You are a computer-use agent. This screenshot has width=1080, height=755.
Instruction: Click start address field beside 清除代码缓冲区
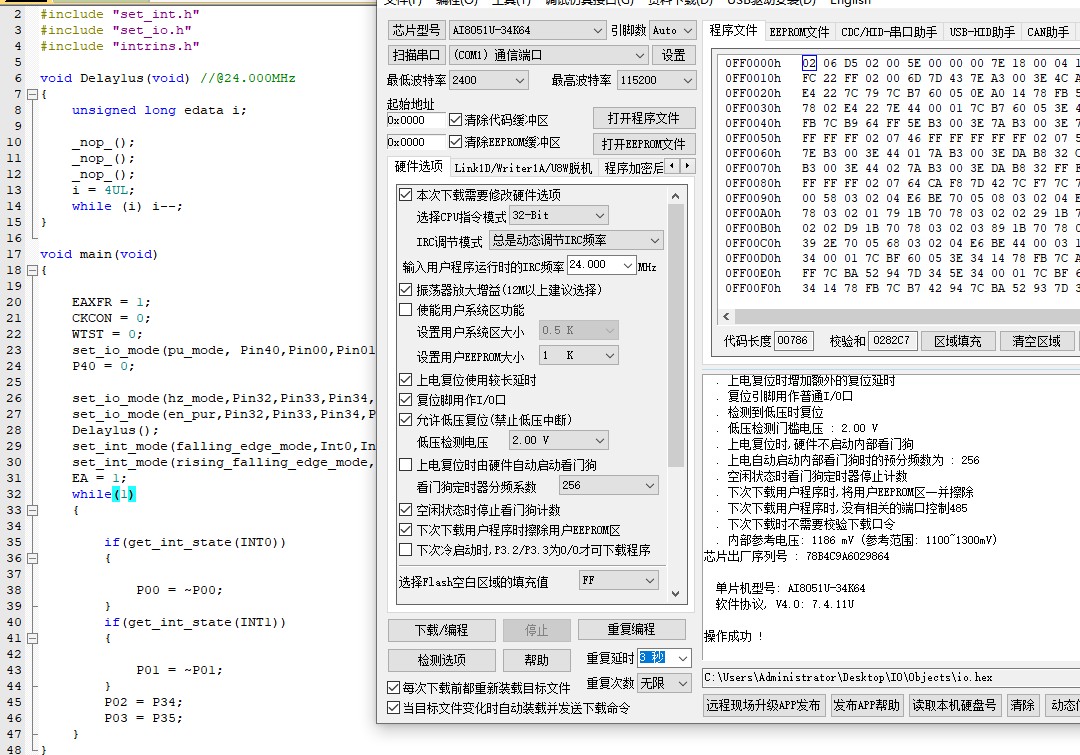[416, 120]
